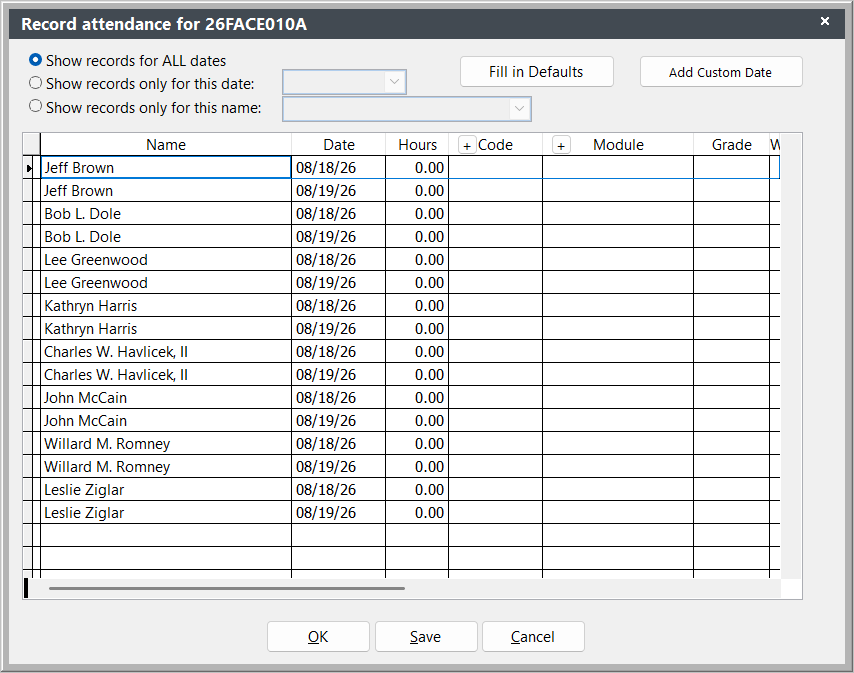Select Leslie Ziglar name cell for 08/19/26
The width and height of the screenshot is (854, 673).
coord(166,512)
